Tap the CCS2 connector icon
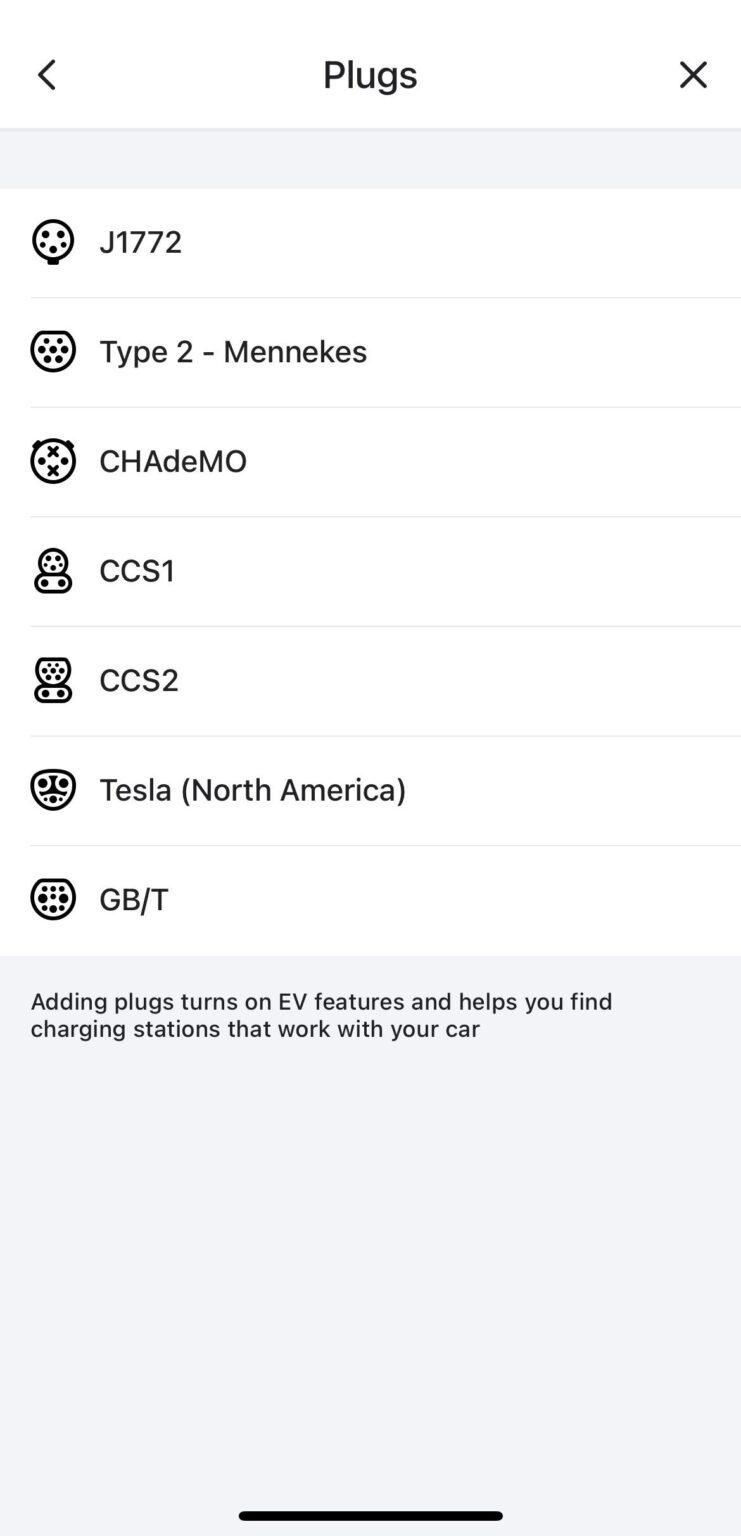 53,680
